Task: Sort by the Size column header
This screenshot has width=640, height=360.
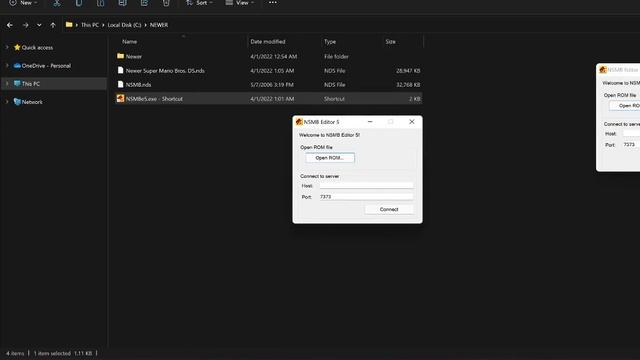Action: click(391, 42)
